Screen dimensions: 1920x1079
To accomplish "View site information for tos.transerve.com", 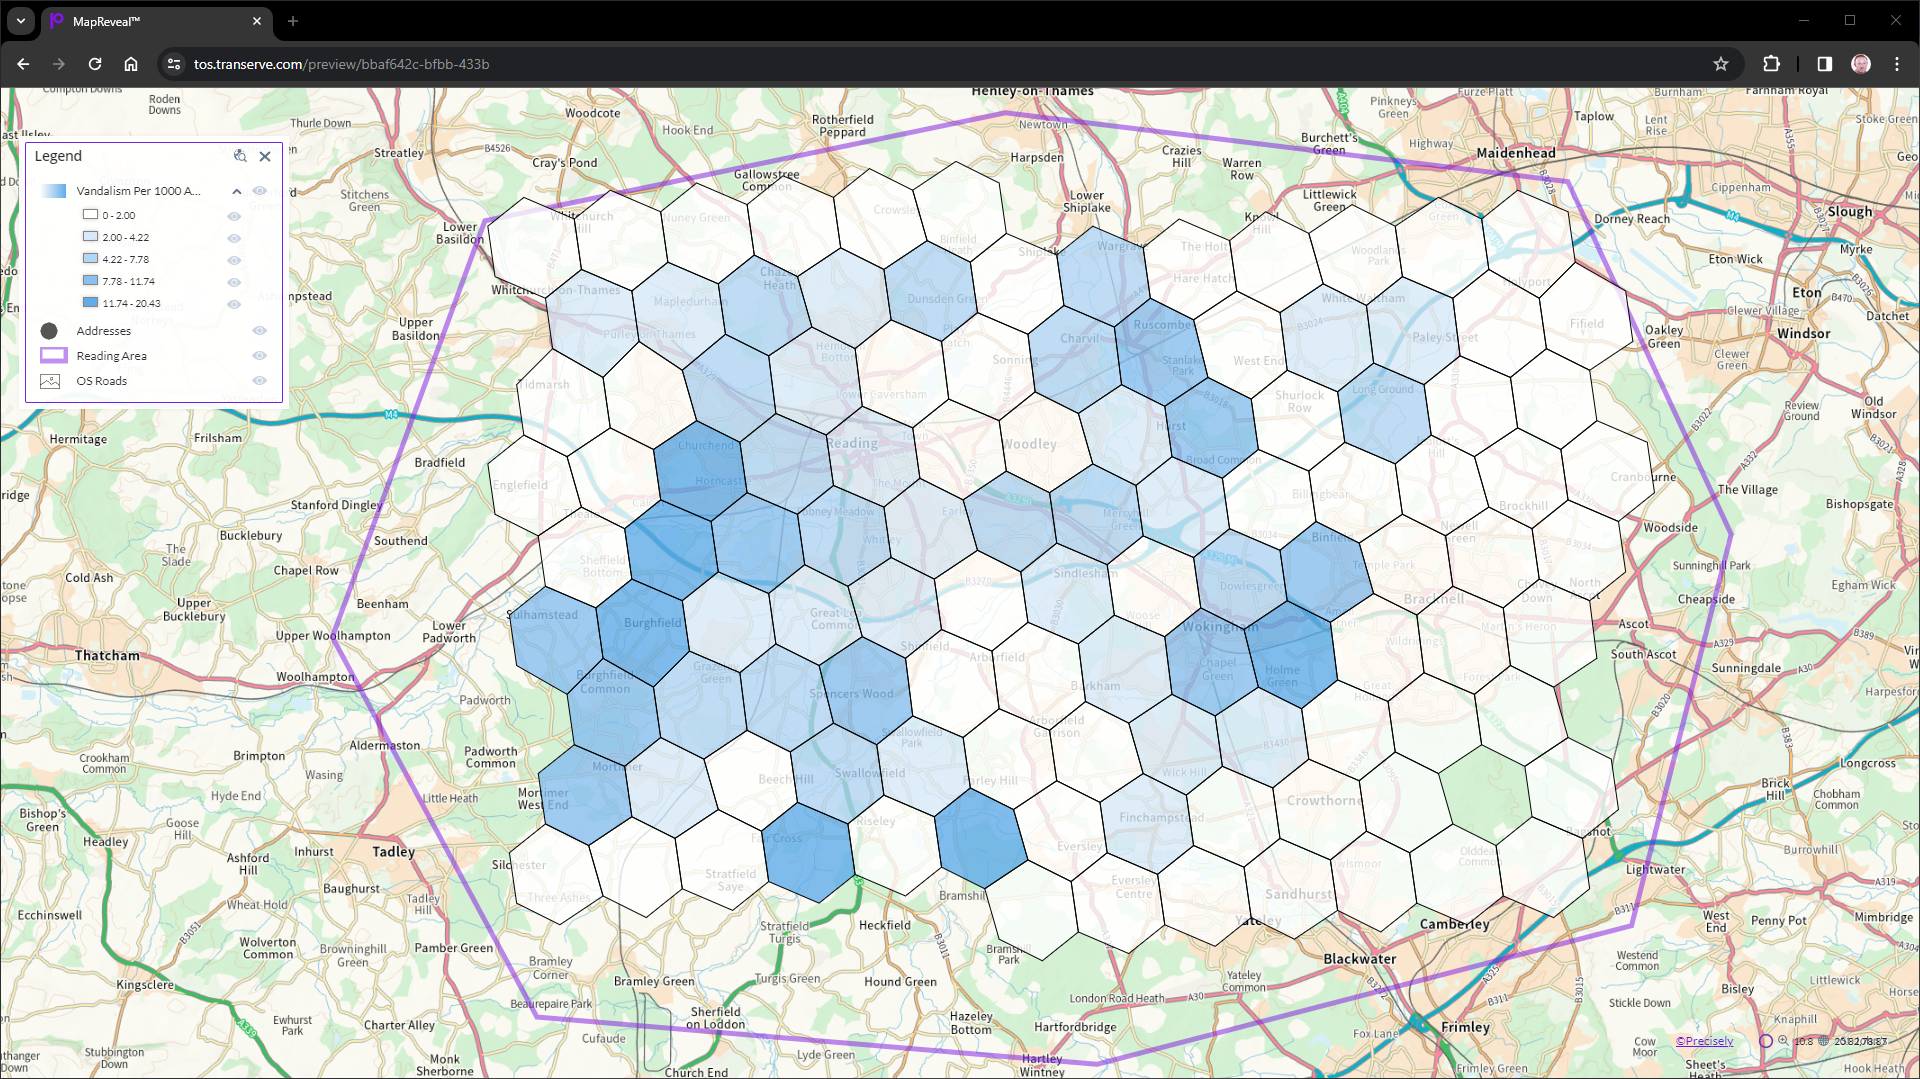I will click(174, 64).
